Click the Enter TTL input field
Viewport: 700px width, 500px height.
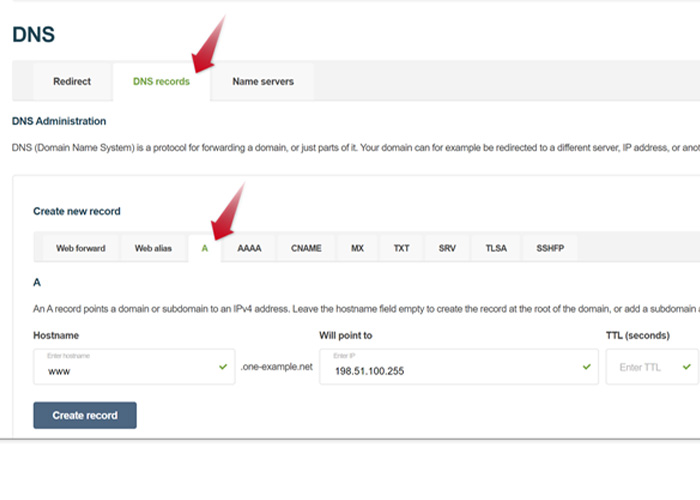(x=642, y=367)
